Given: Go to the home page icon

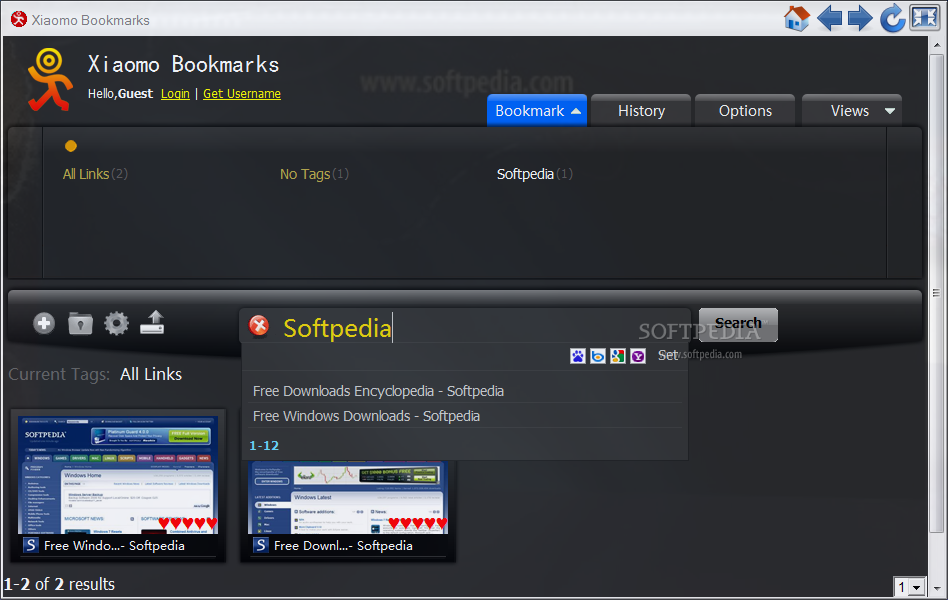Looking at the screenshot, I should point(797,18).
